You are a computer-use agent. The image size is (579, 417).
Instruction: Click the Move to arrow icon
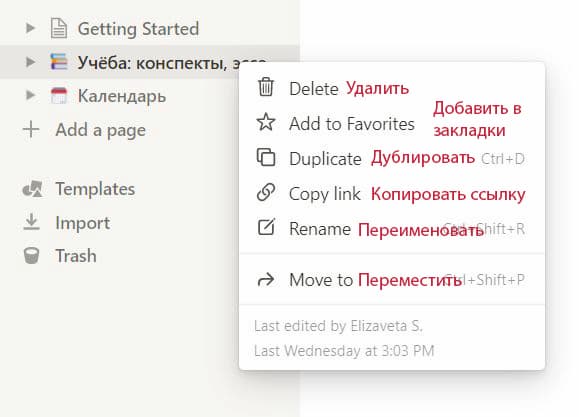click(266, 280)
